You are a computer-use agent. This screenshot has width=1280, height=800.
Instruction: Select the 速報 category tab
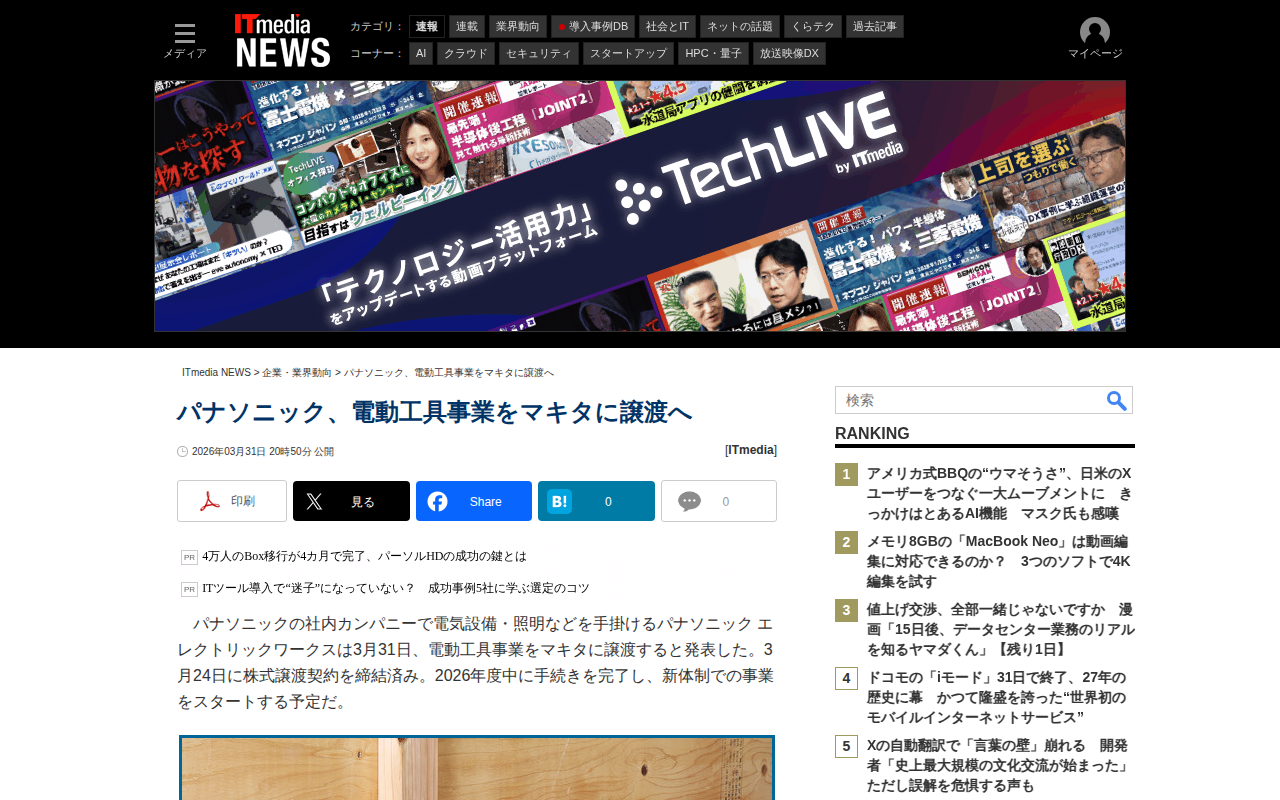tap(427, 26)
